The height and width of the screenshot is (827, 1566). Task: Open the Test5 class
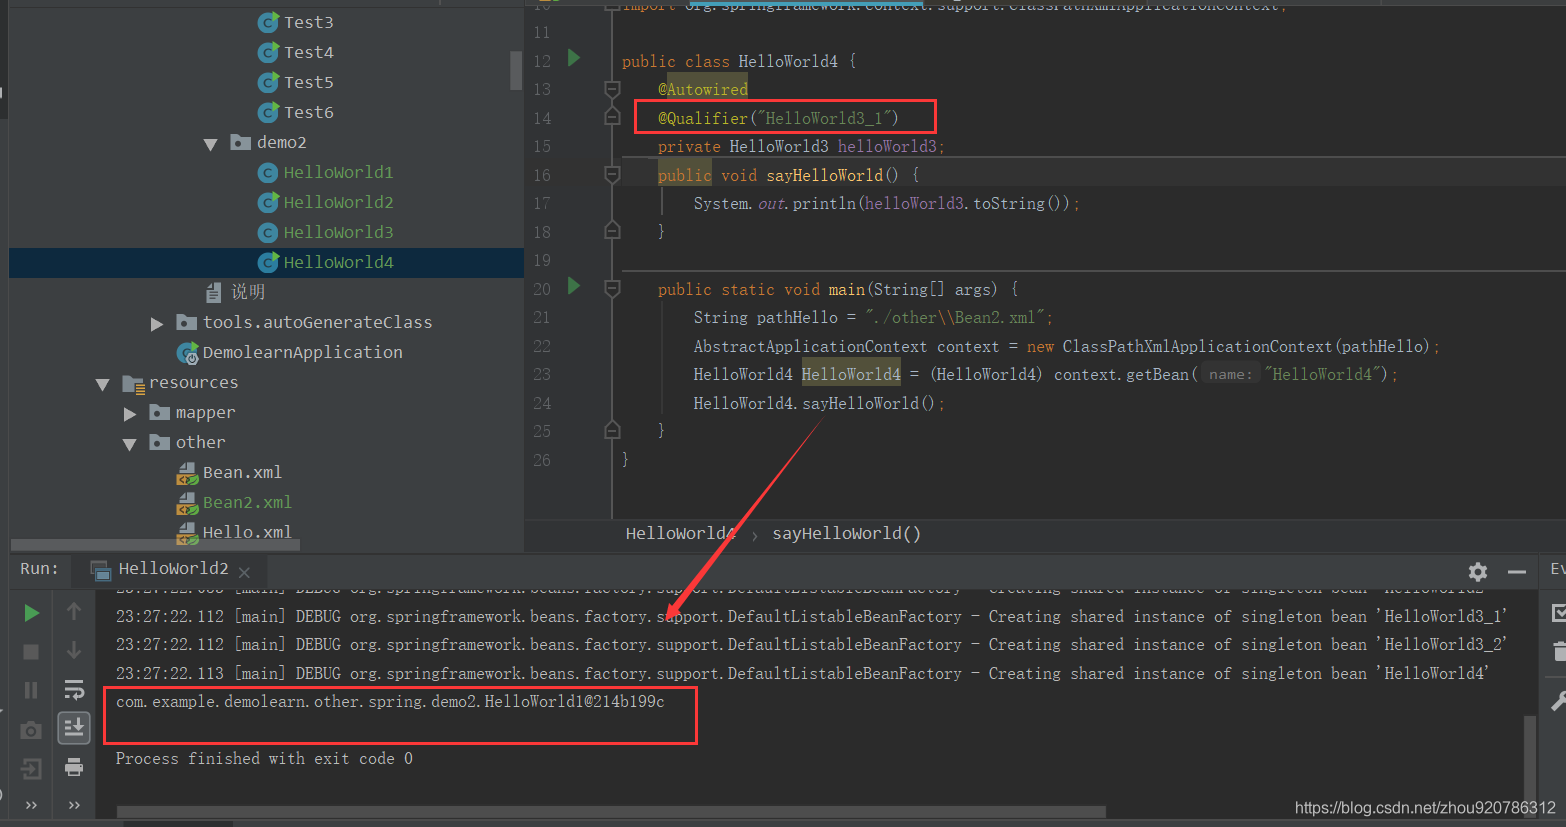(308, 82)
